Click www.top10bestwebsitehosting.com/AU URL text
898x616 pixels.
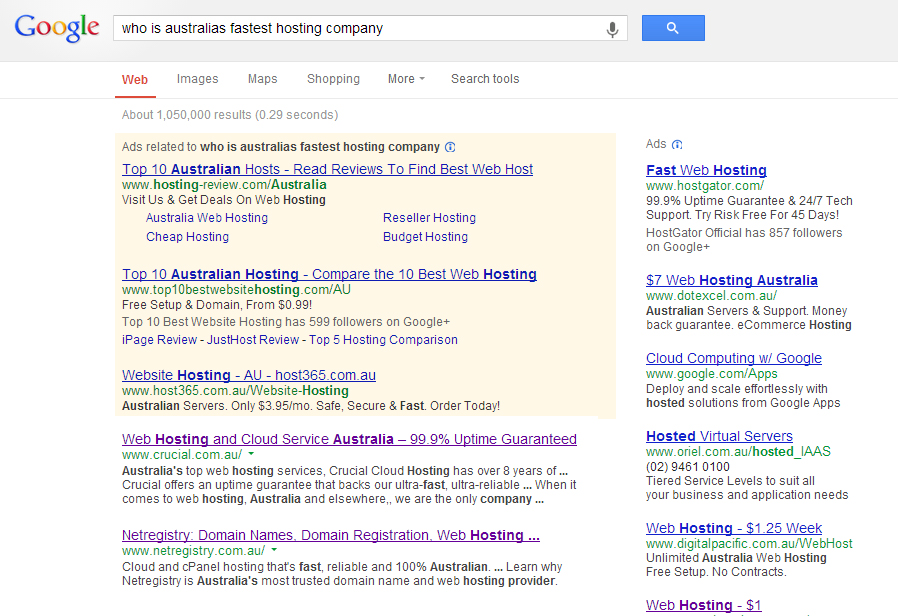236,290
